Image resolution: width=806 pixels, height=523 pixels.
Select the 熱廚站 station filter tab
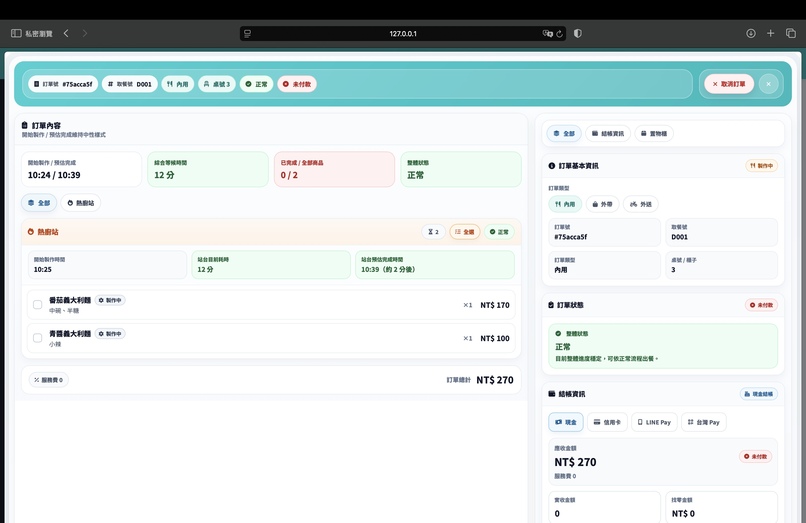point(81,203)
